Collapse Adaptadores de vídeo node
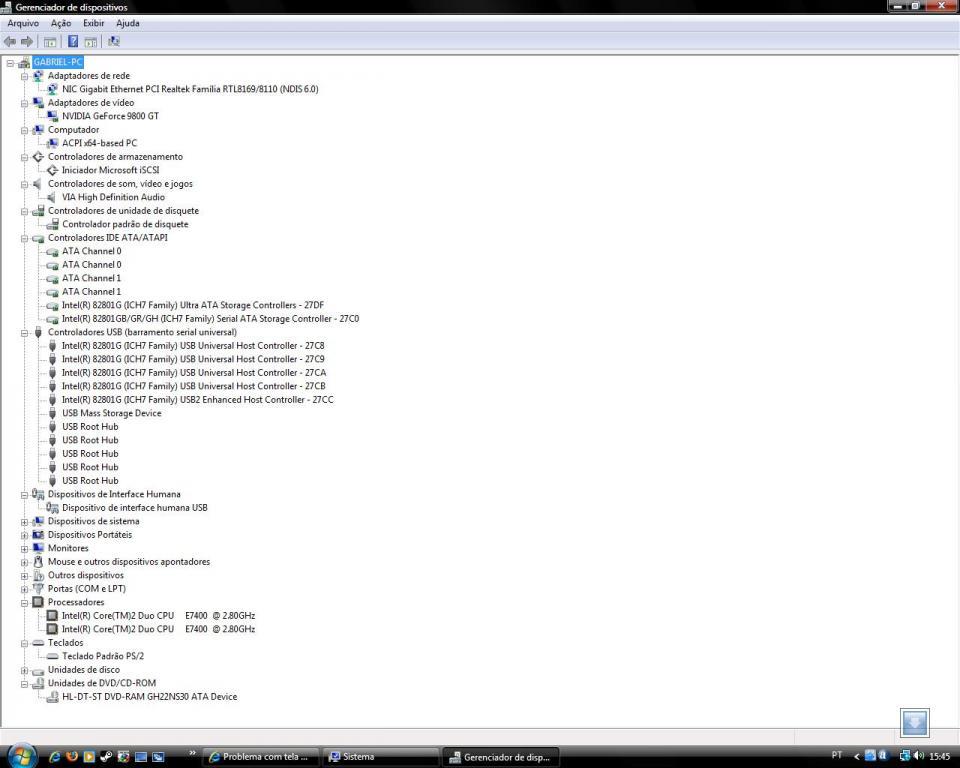Screen dimensions: 960x768 point(24,104)
